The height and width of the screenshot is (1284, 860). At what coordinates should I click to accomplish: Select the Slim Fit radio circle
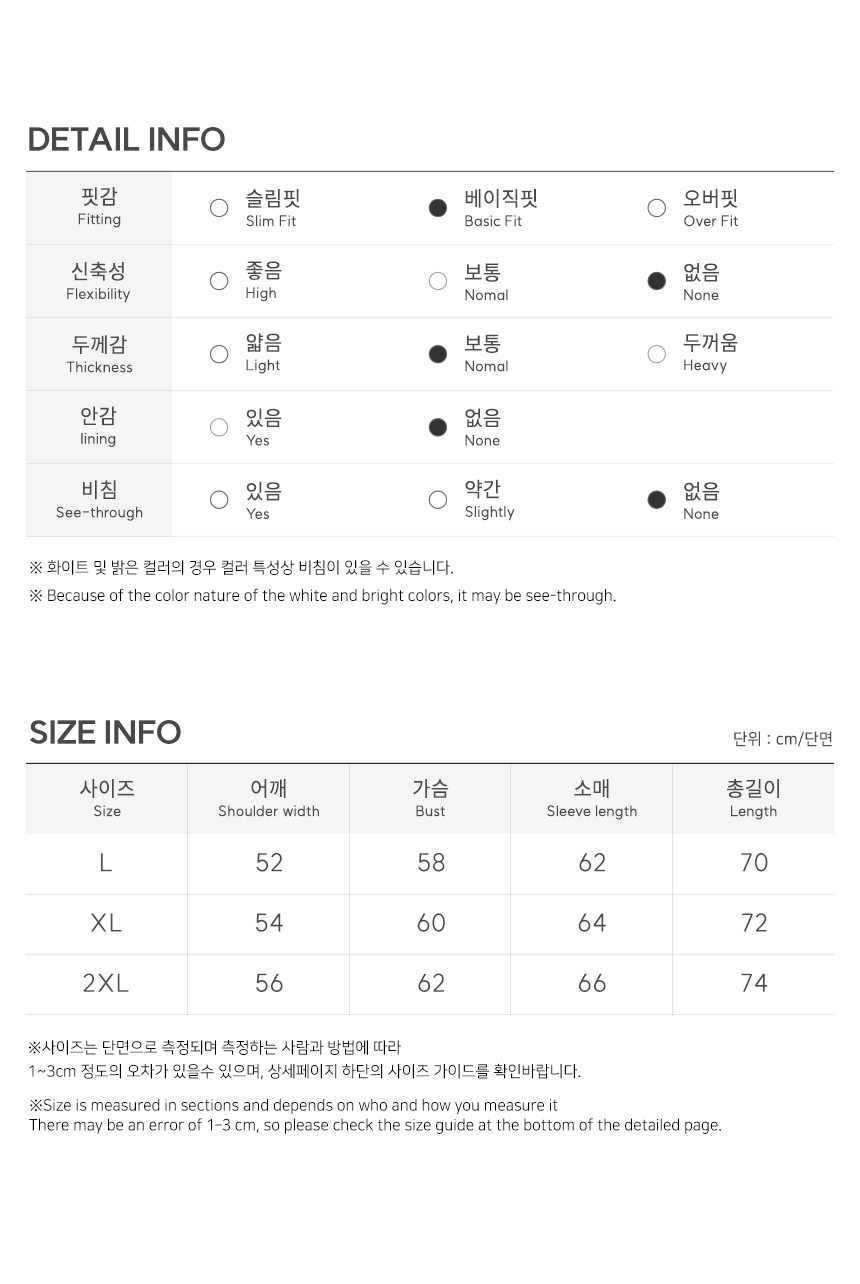[219, 208]
